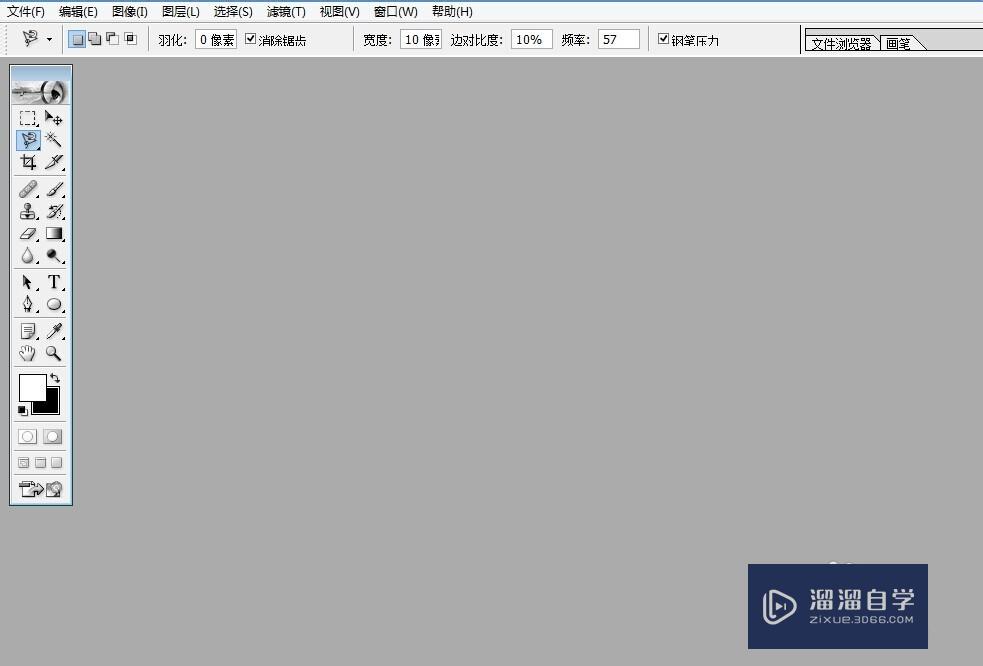Open the 选择(S) menu
The height and width of the screenshot is (666, 983).
click(x=233, y=12)
